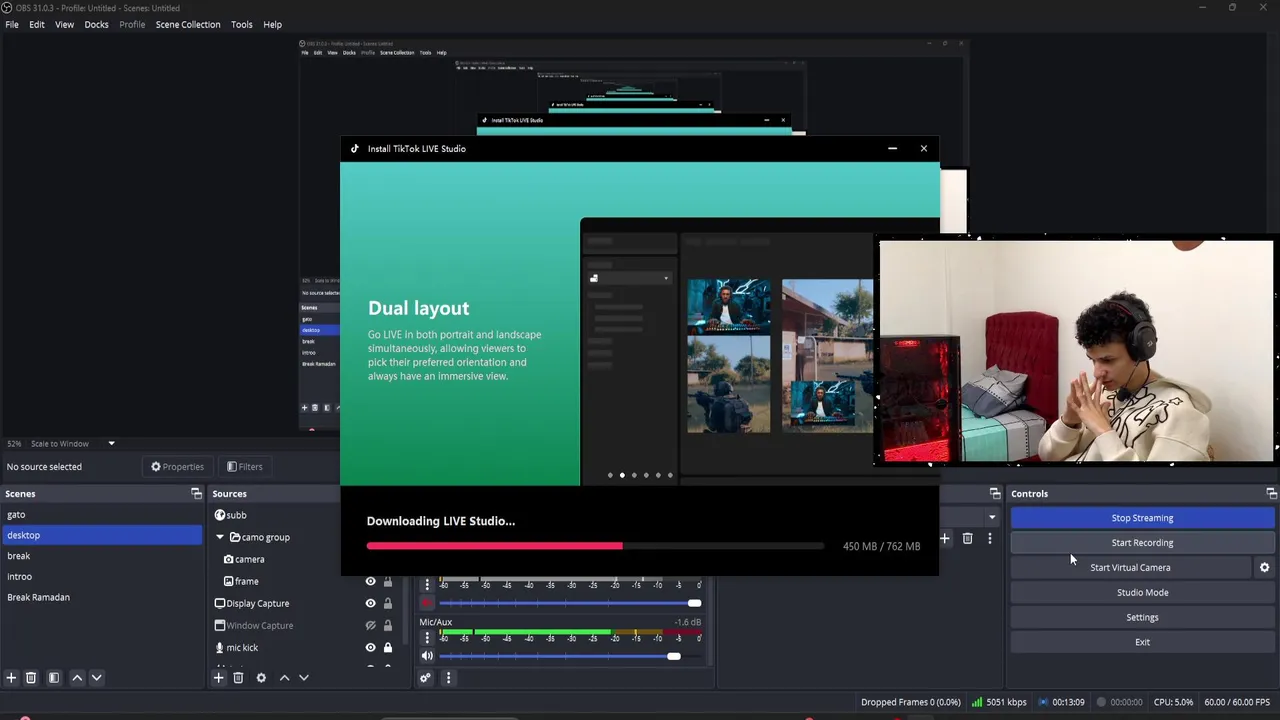Open the scene transition type dropdown
1280x720 pixels.
coord(992,517)
